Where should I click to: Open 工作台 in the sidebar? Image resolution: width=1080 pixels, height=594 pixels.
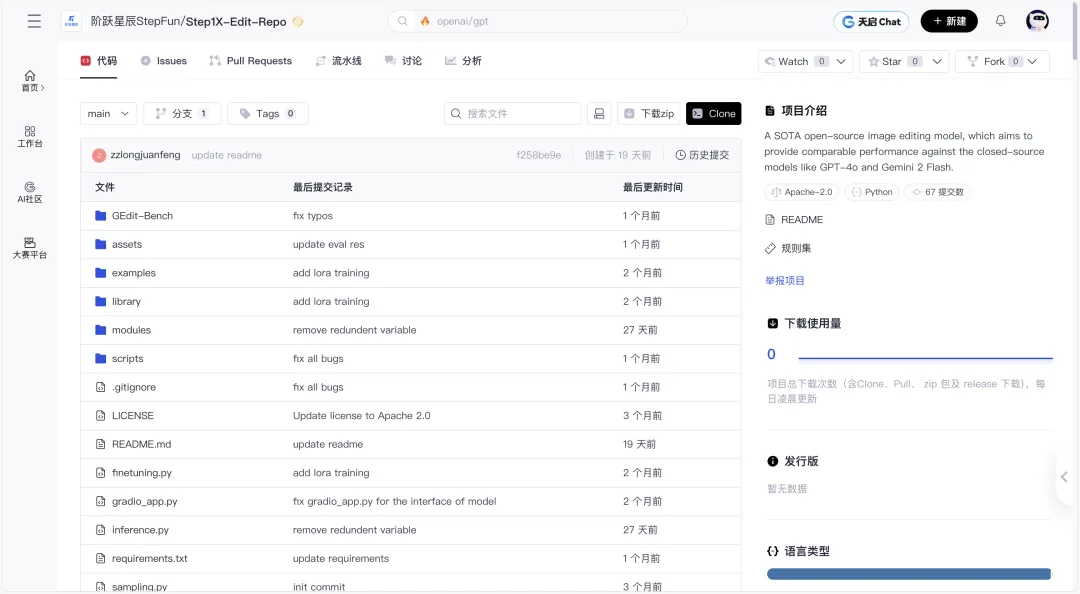point(30,136)
